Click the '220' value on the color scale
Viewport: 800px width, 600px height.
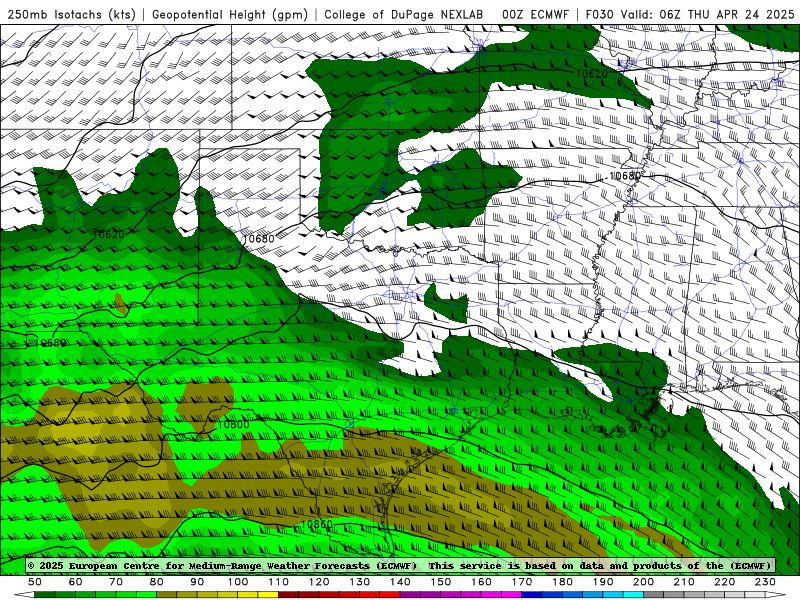(724, 582)
